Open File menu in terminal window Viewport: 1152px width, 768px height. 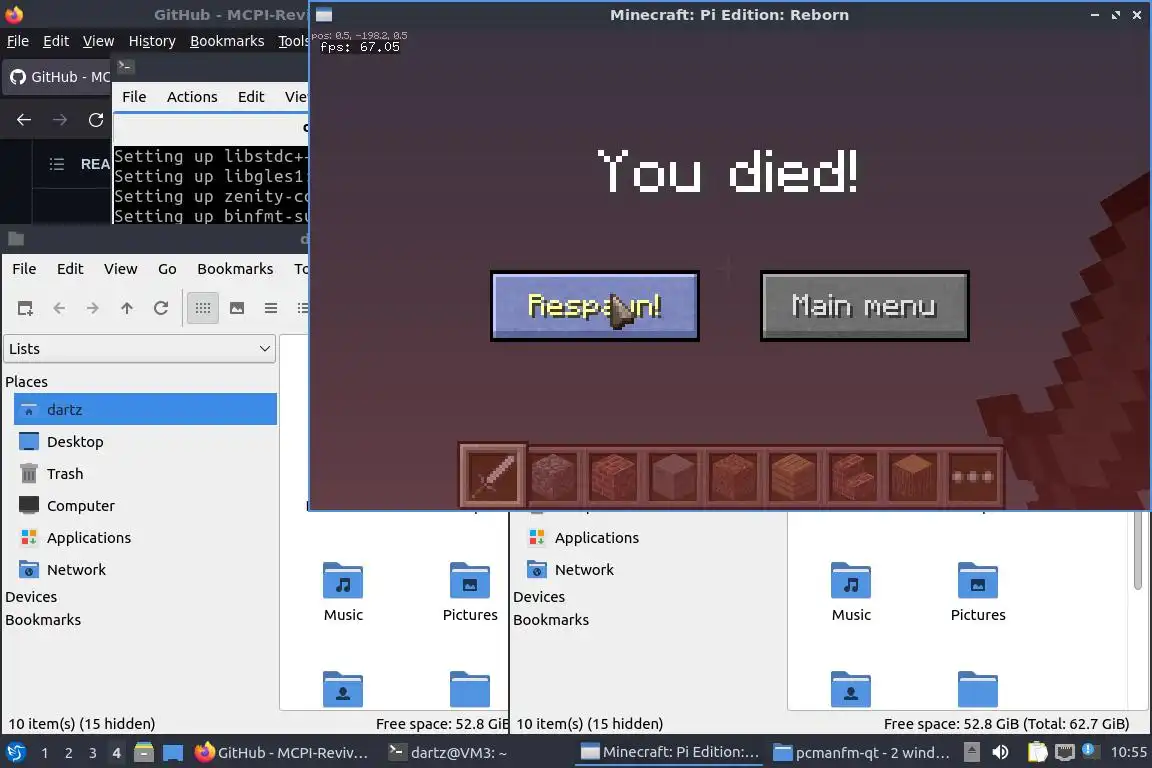coord(134,97)
